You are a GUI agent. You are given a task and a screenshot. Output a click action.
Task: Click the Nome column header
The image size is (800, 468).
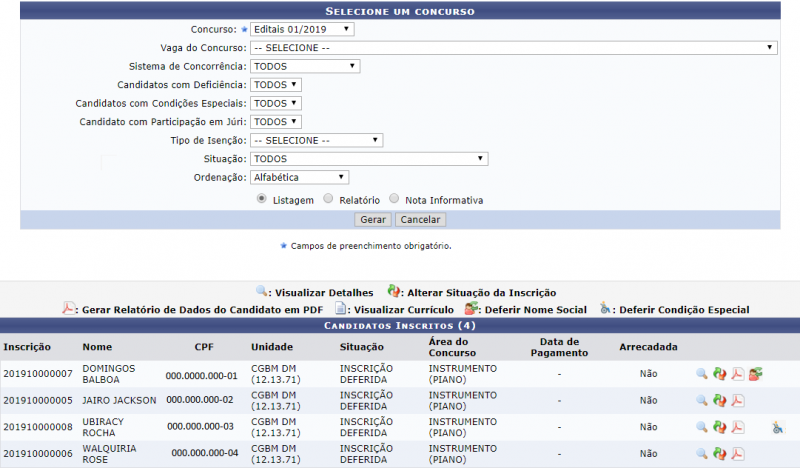[x=97, y=347]
